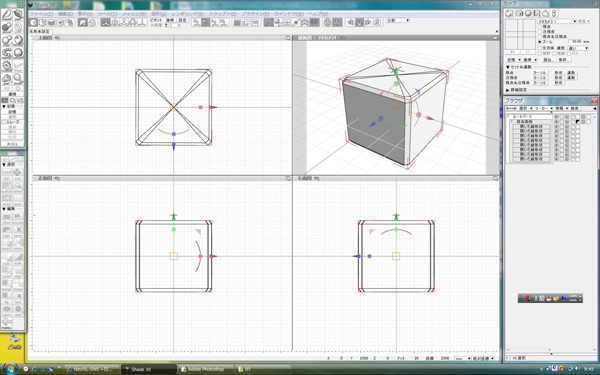The image size is (600, 375).
Task: Open the ファイル menu
Action: point(41,14)
